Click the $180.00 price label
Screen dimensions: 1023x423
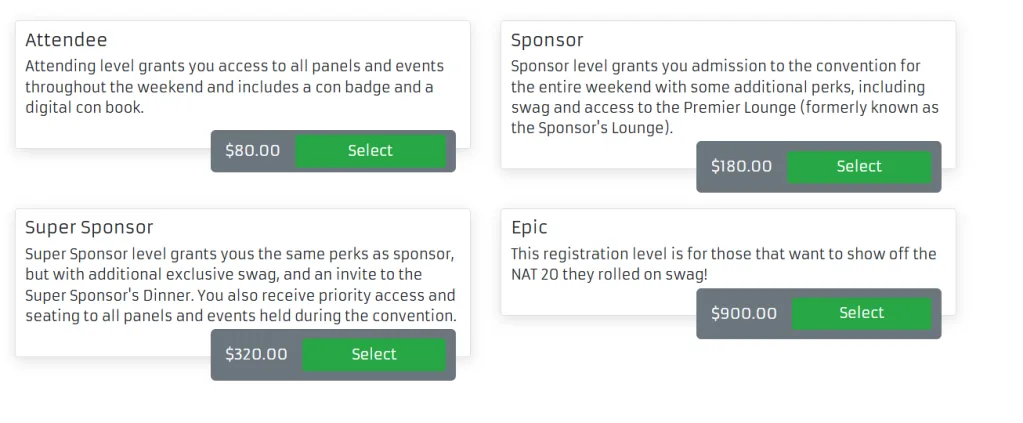(741, 167)
